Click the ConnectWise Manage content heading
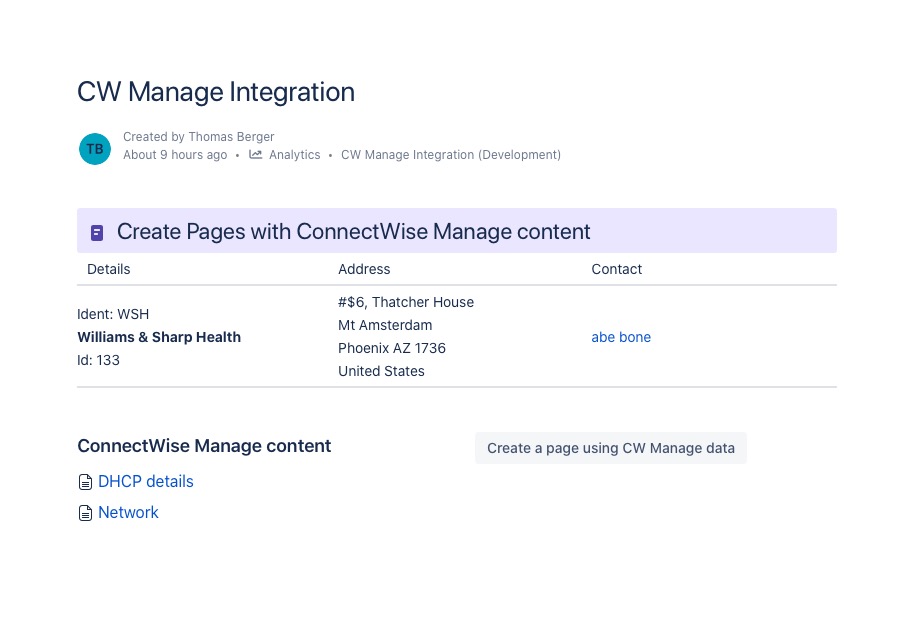Screen dimensions: 900x640 pos(204,446)
